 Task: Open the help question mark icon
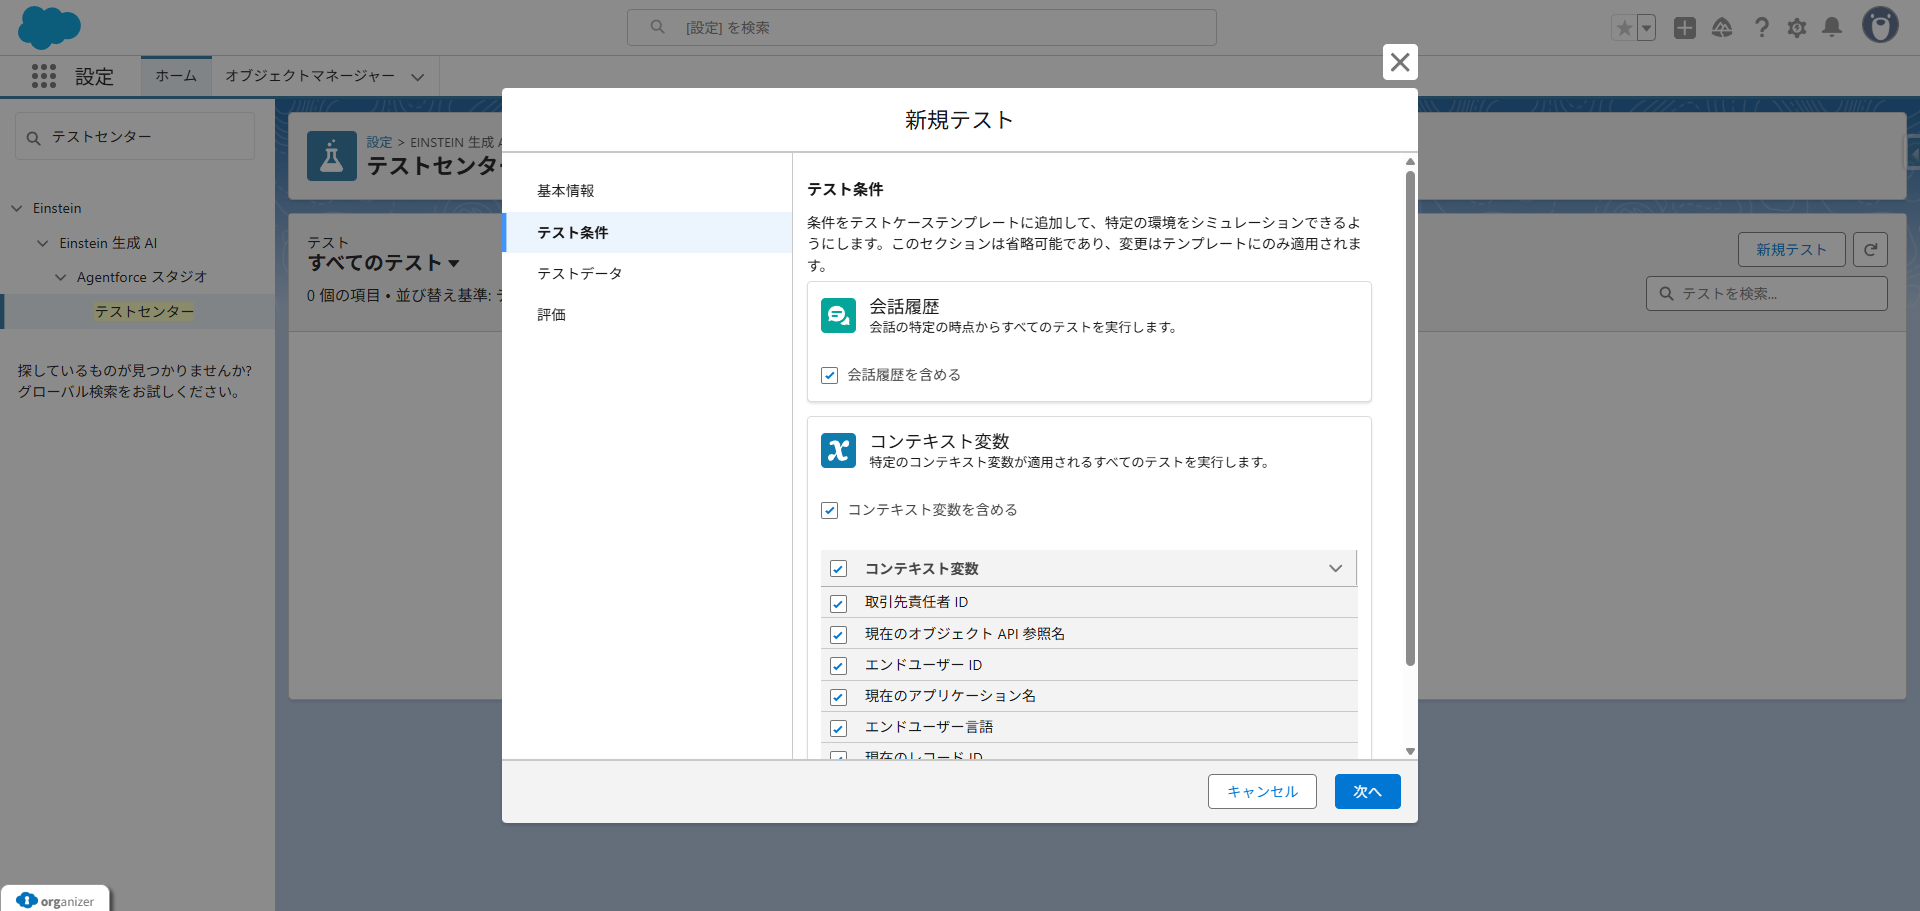click(x=1762, y=28)
